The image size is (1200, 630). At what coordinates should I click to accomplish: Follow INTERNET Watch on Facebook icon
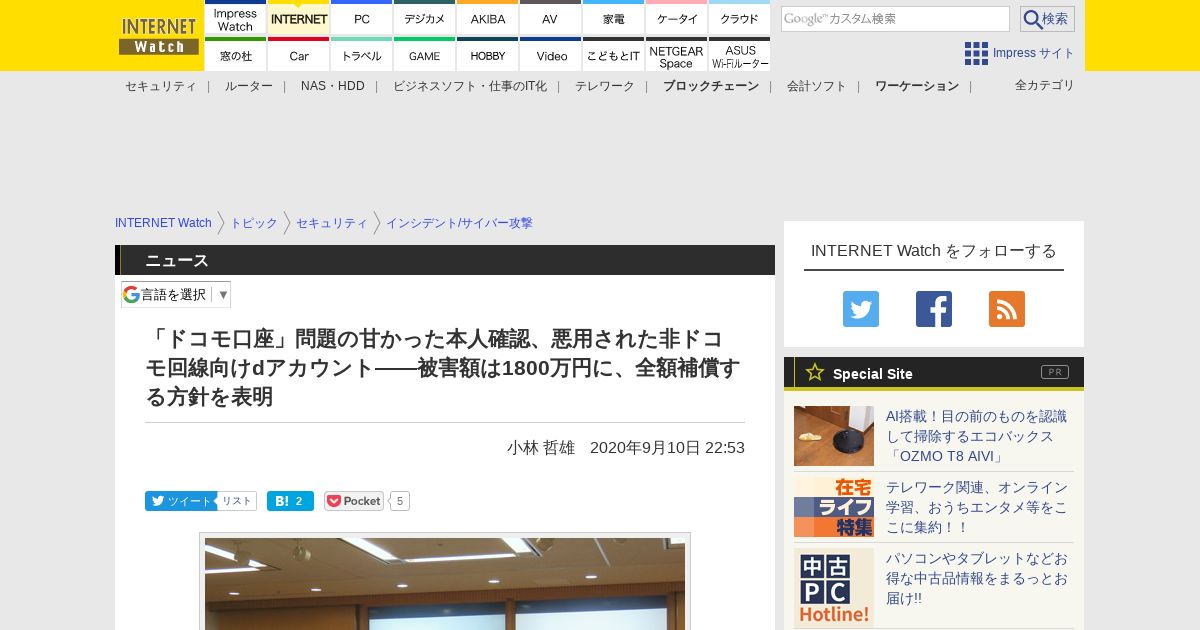pyautogui.click(x=934, y=309)
